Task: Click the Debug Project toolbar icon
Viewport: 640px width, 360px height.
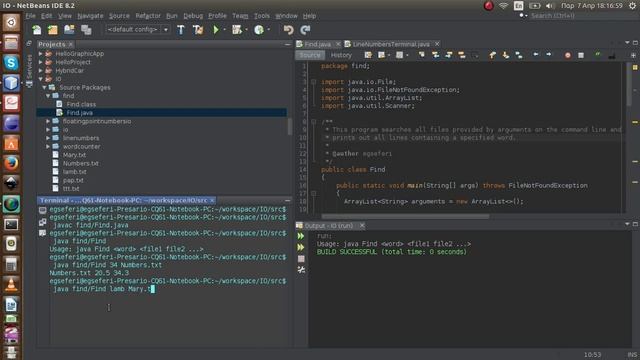Action: pos(237,30)
